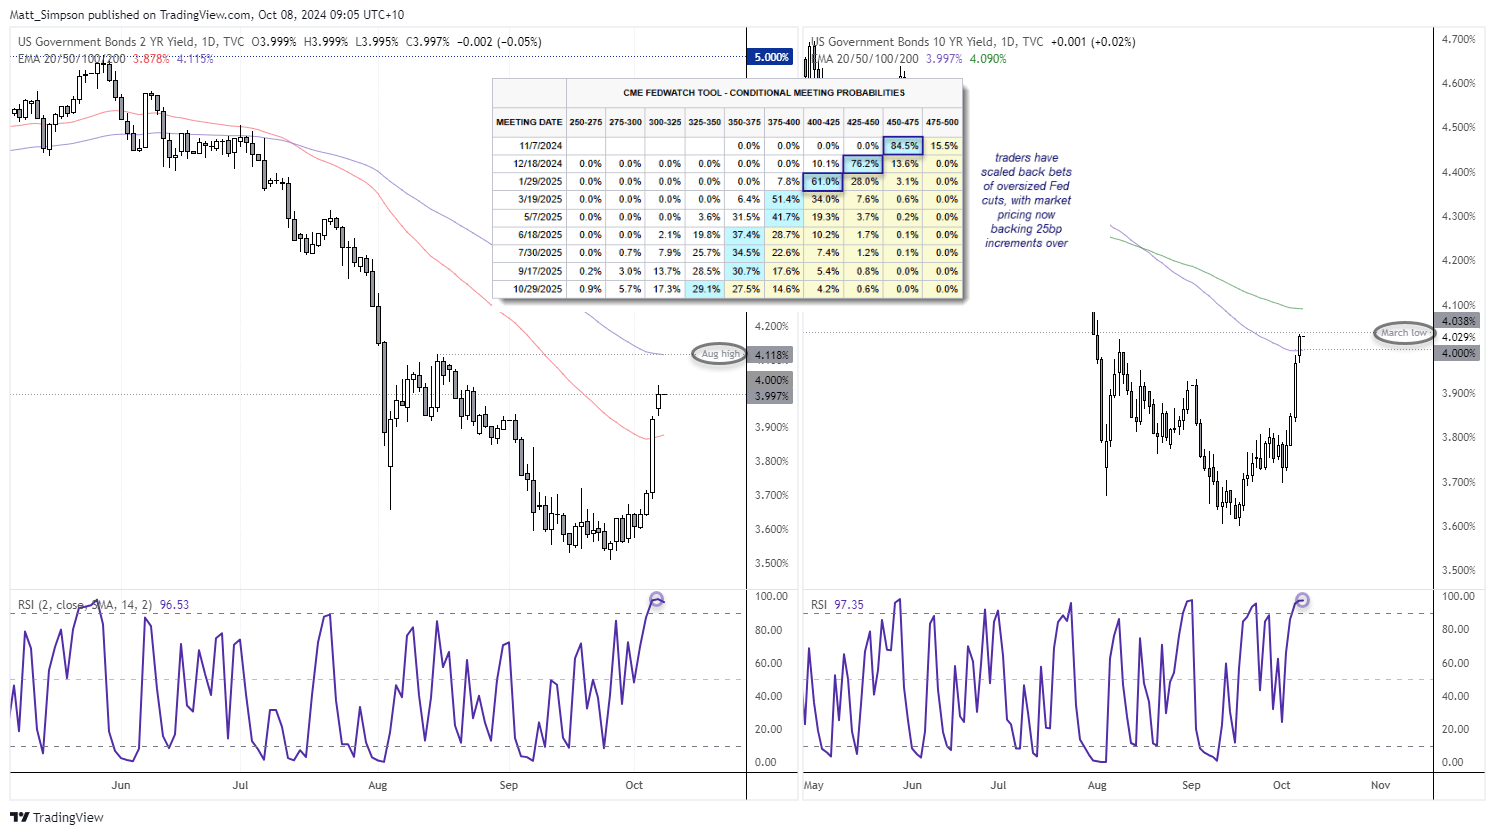
Task: Click the 4.115% EMA value on the 2-year chart
Action: click(x=195, y=59)
